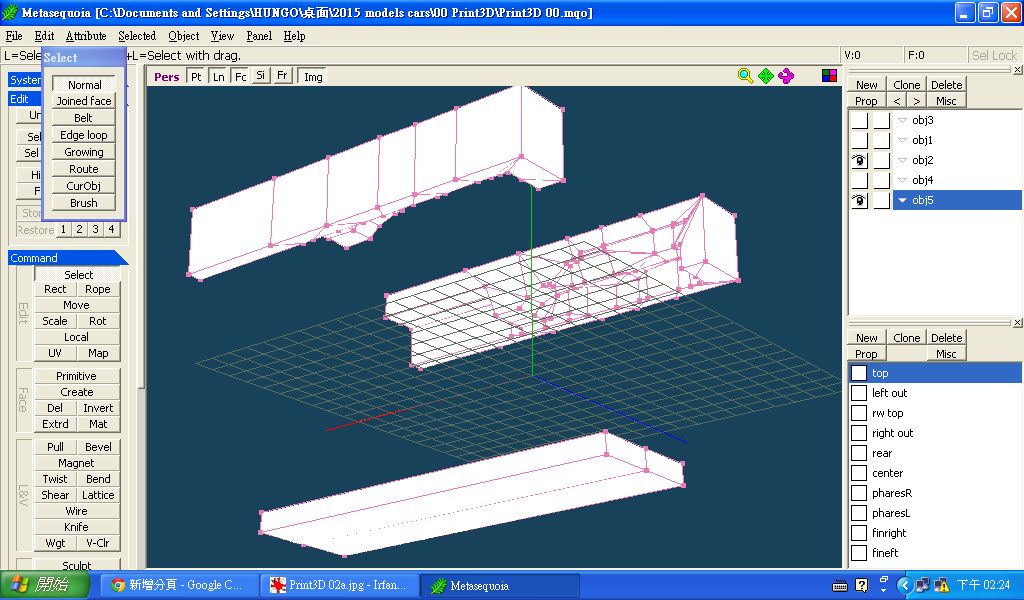Click the four-color viewport layout icon
The width and height of the screenshot is (1024, 600).
pyautogui.click(x=829, y=76)
